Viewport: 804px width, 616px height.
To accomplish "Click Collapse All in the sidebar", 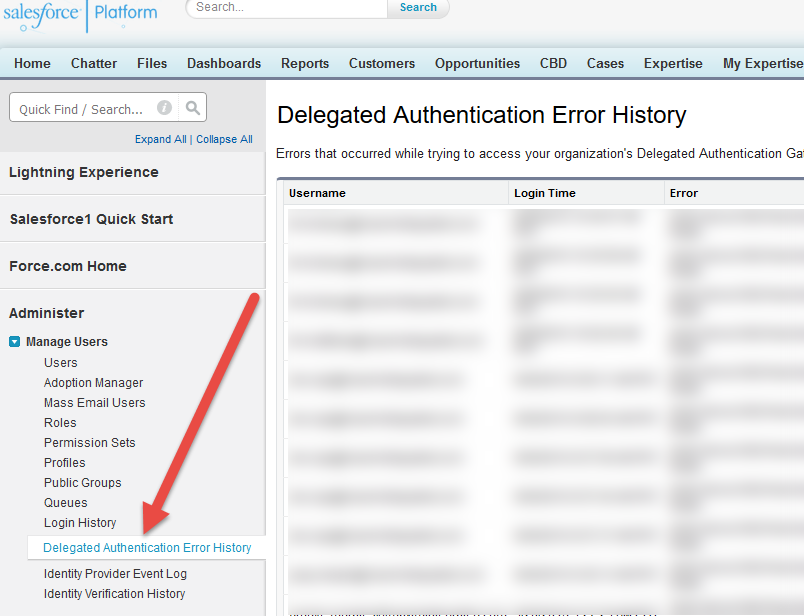I will 224,139.
